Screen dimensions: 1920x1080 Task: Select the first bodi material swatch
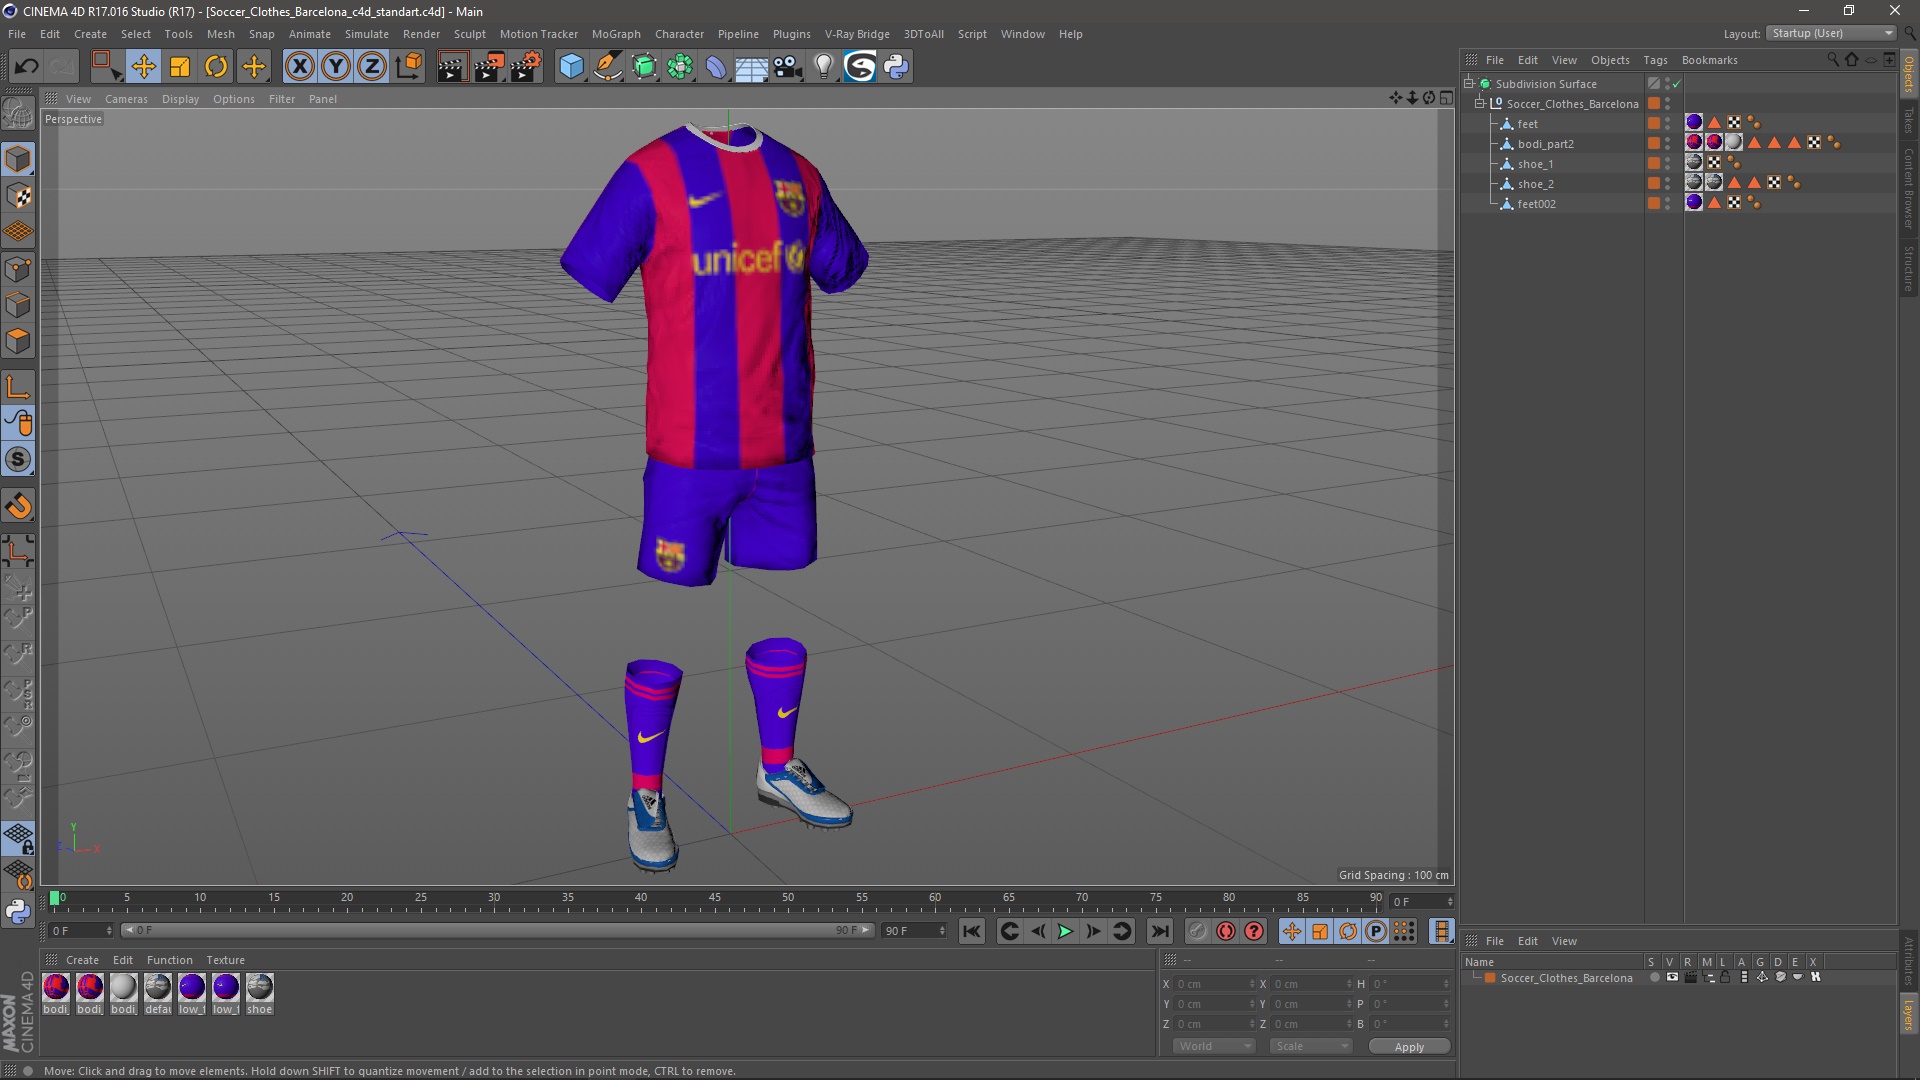coord(56,987)
